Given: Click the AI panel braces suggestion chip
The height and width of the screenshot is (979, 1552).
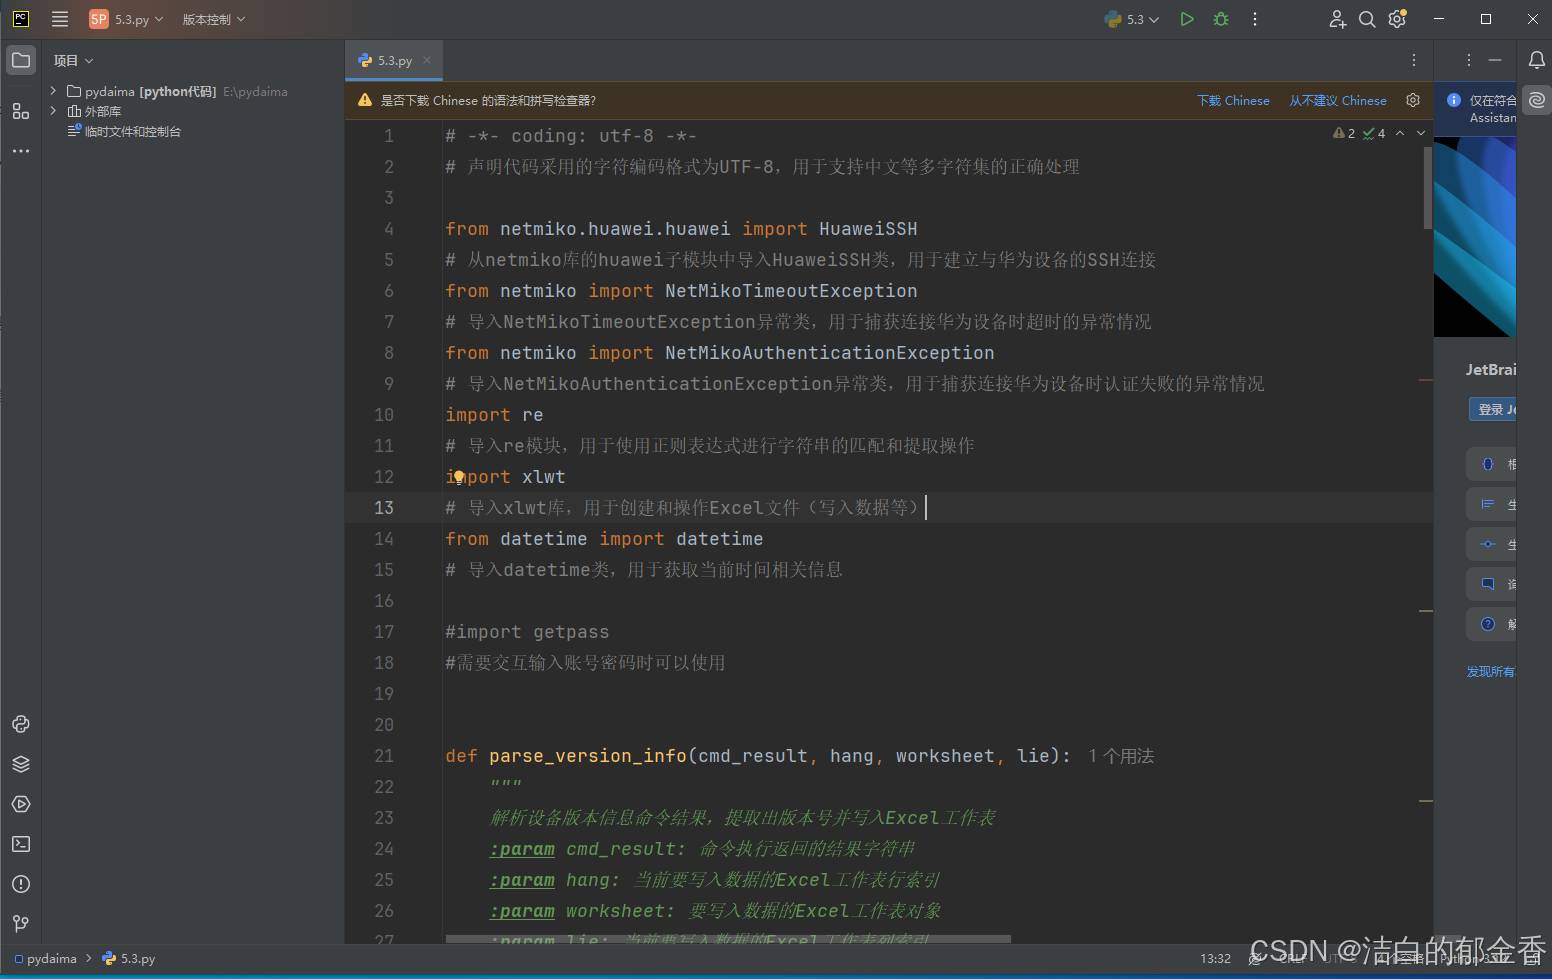Looking at the screenshot, I should [1491, 464].
